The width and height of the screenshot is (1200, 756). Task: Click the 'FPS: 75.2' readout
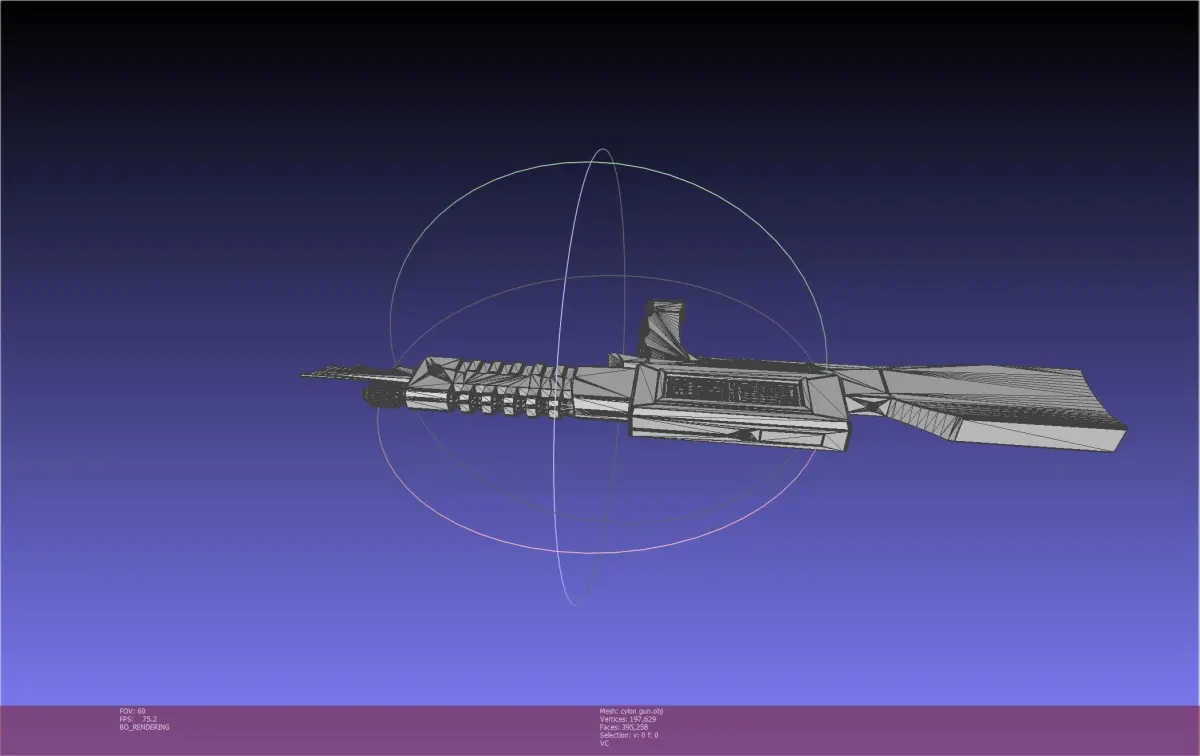137,719
